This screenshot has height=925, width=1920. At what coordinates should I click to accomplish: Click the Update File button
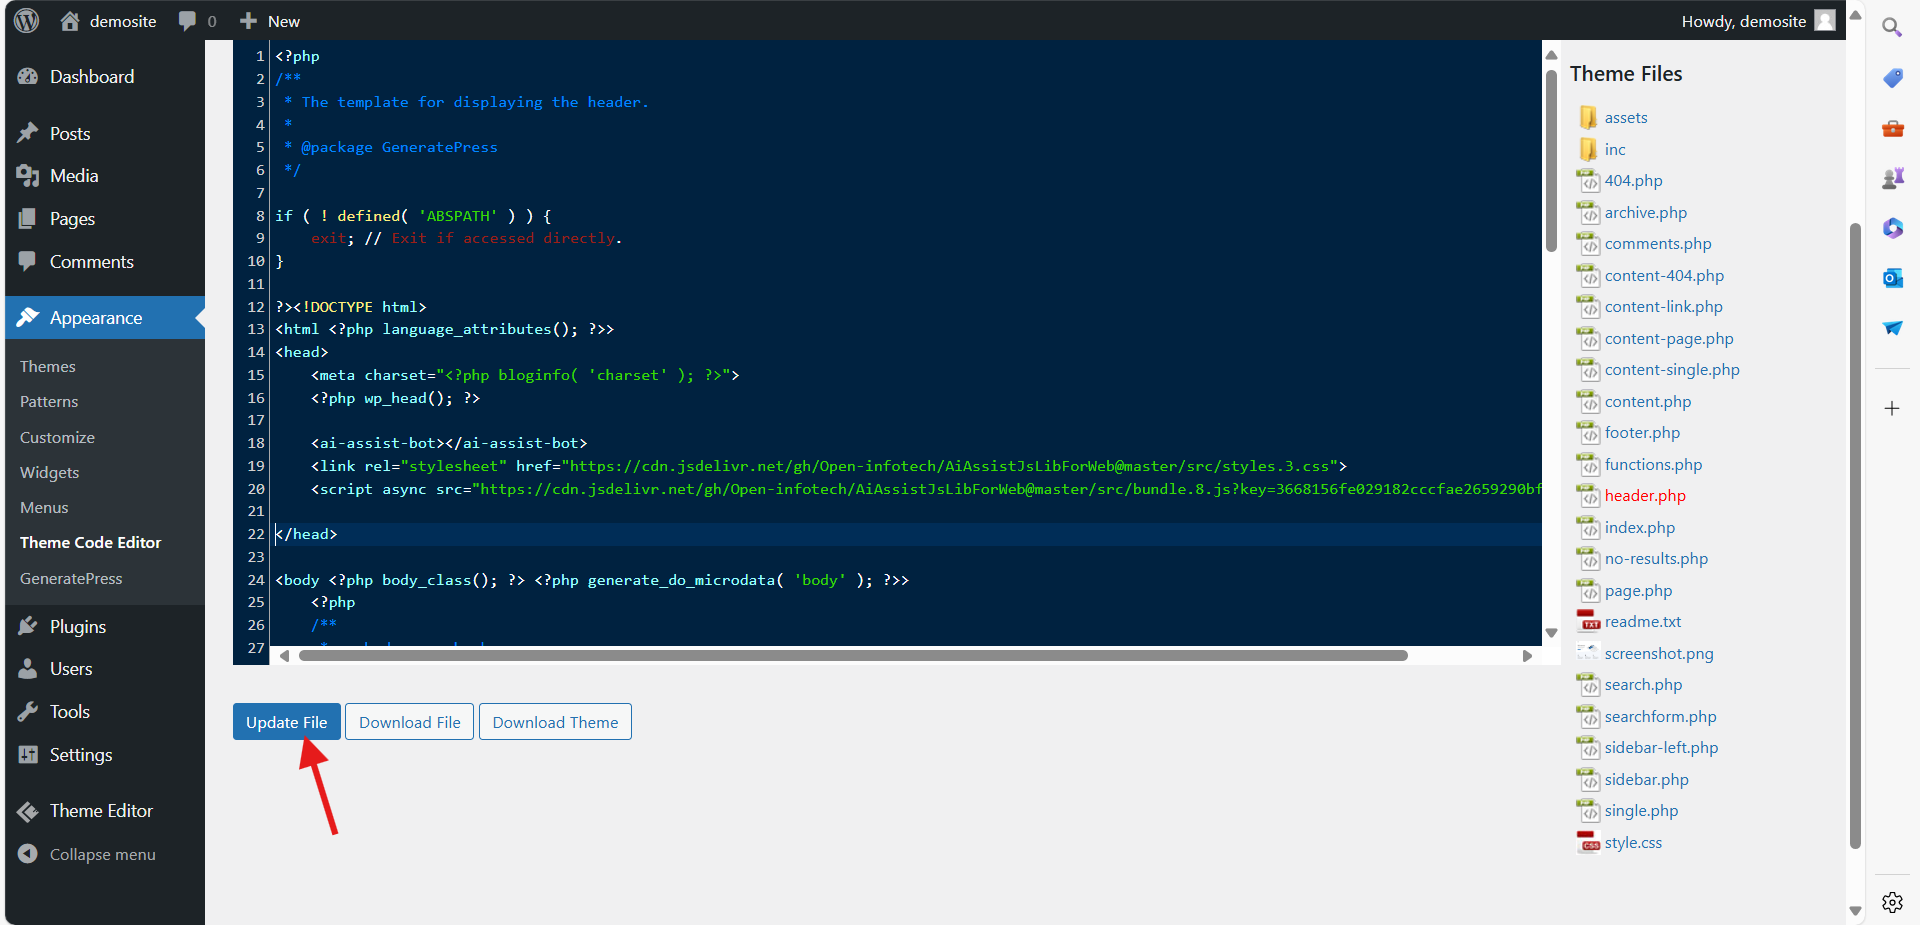point(287,722)
